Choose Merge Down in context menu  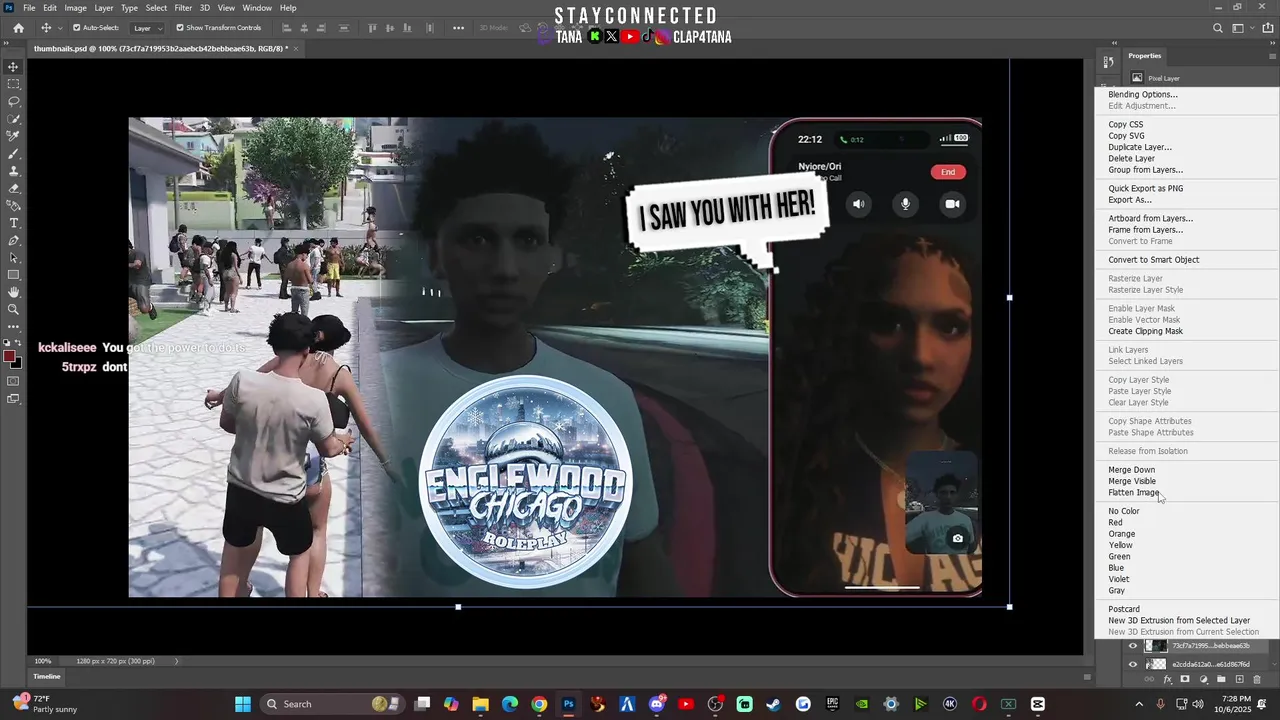1131,470
